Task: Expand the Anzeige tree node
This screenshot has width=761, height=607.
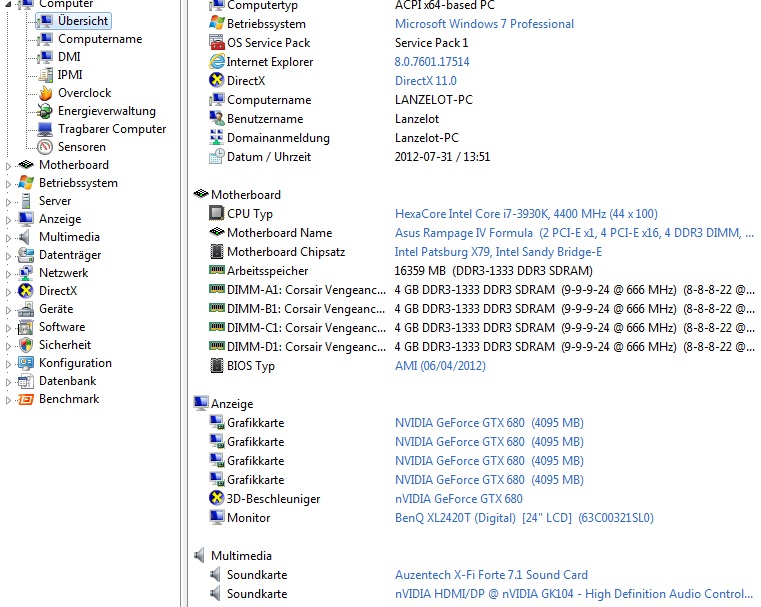Action: click(x=8, y=220)
